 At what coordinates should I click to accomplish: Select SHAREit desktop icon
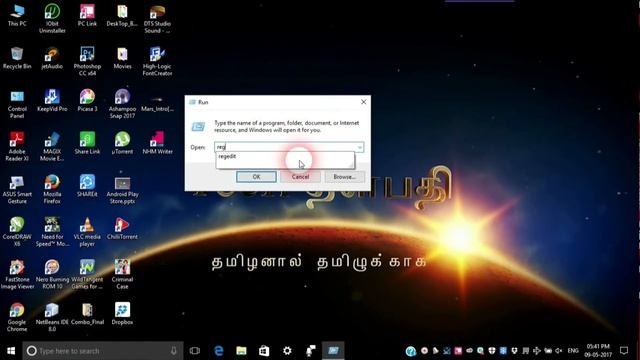coord(87,186)
